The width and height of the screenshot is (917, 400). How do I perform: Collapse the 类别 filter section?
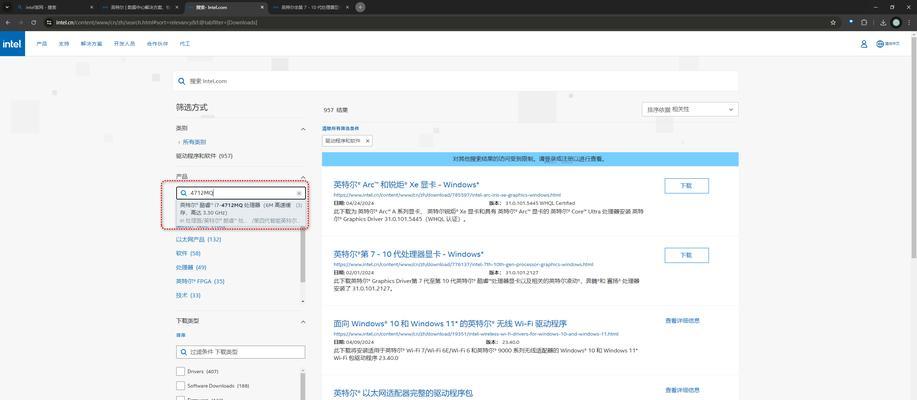(x=303, y=129)
